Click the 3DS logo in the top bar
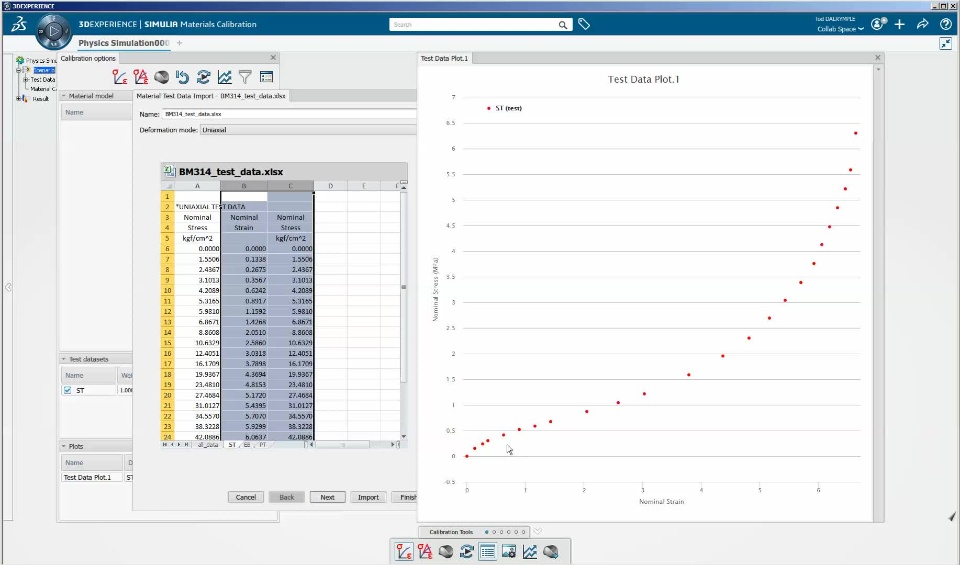 (19, 24)
